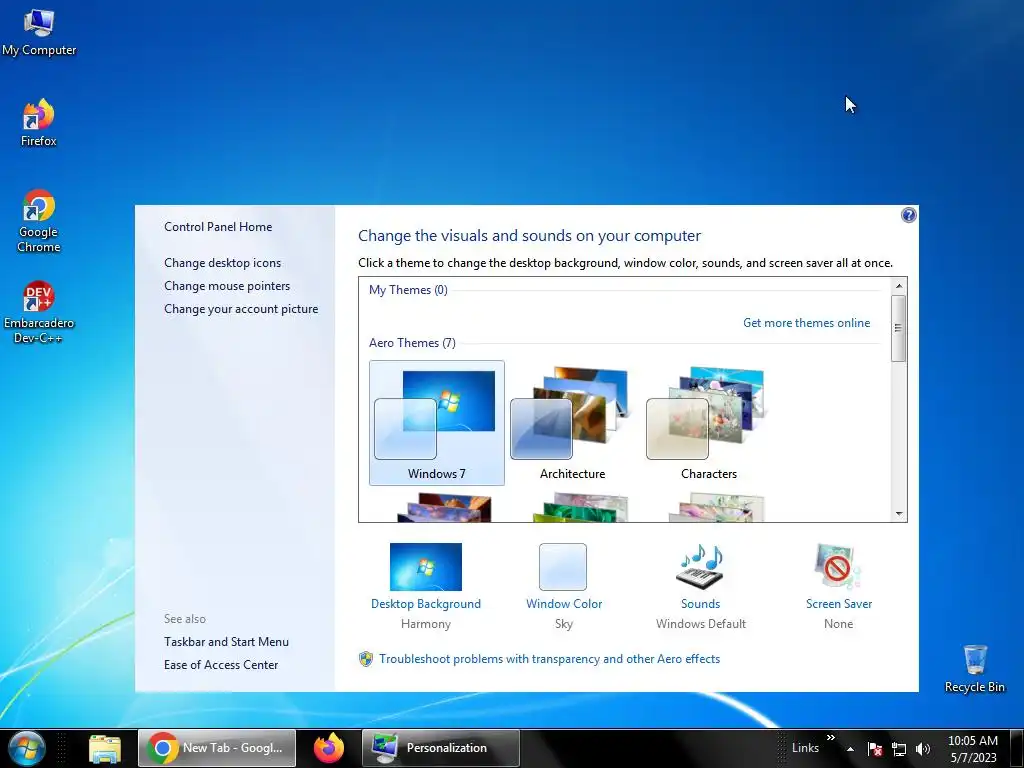Click the theme list scroll up arrow
The image size is (1024, 768).
(x=899, y=285)
